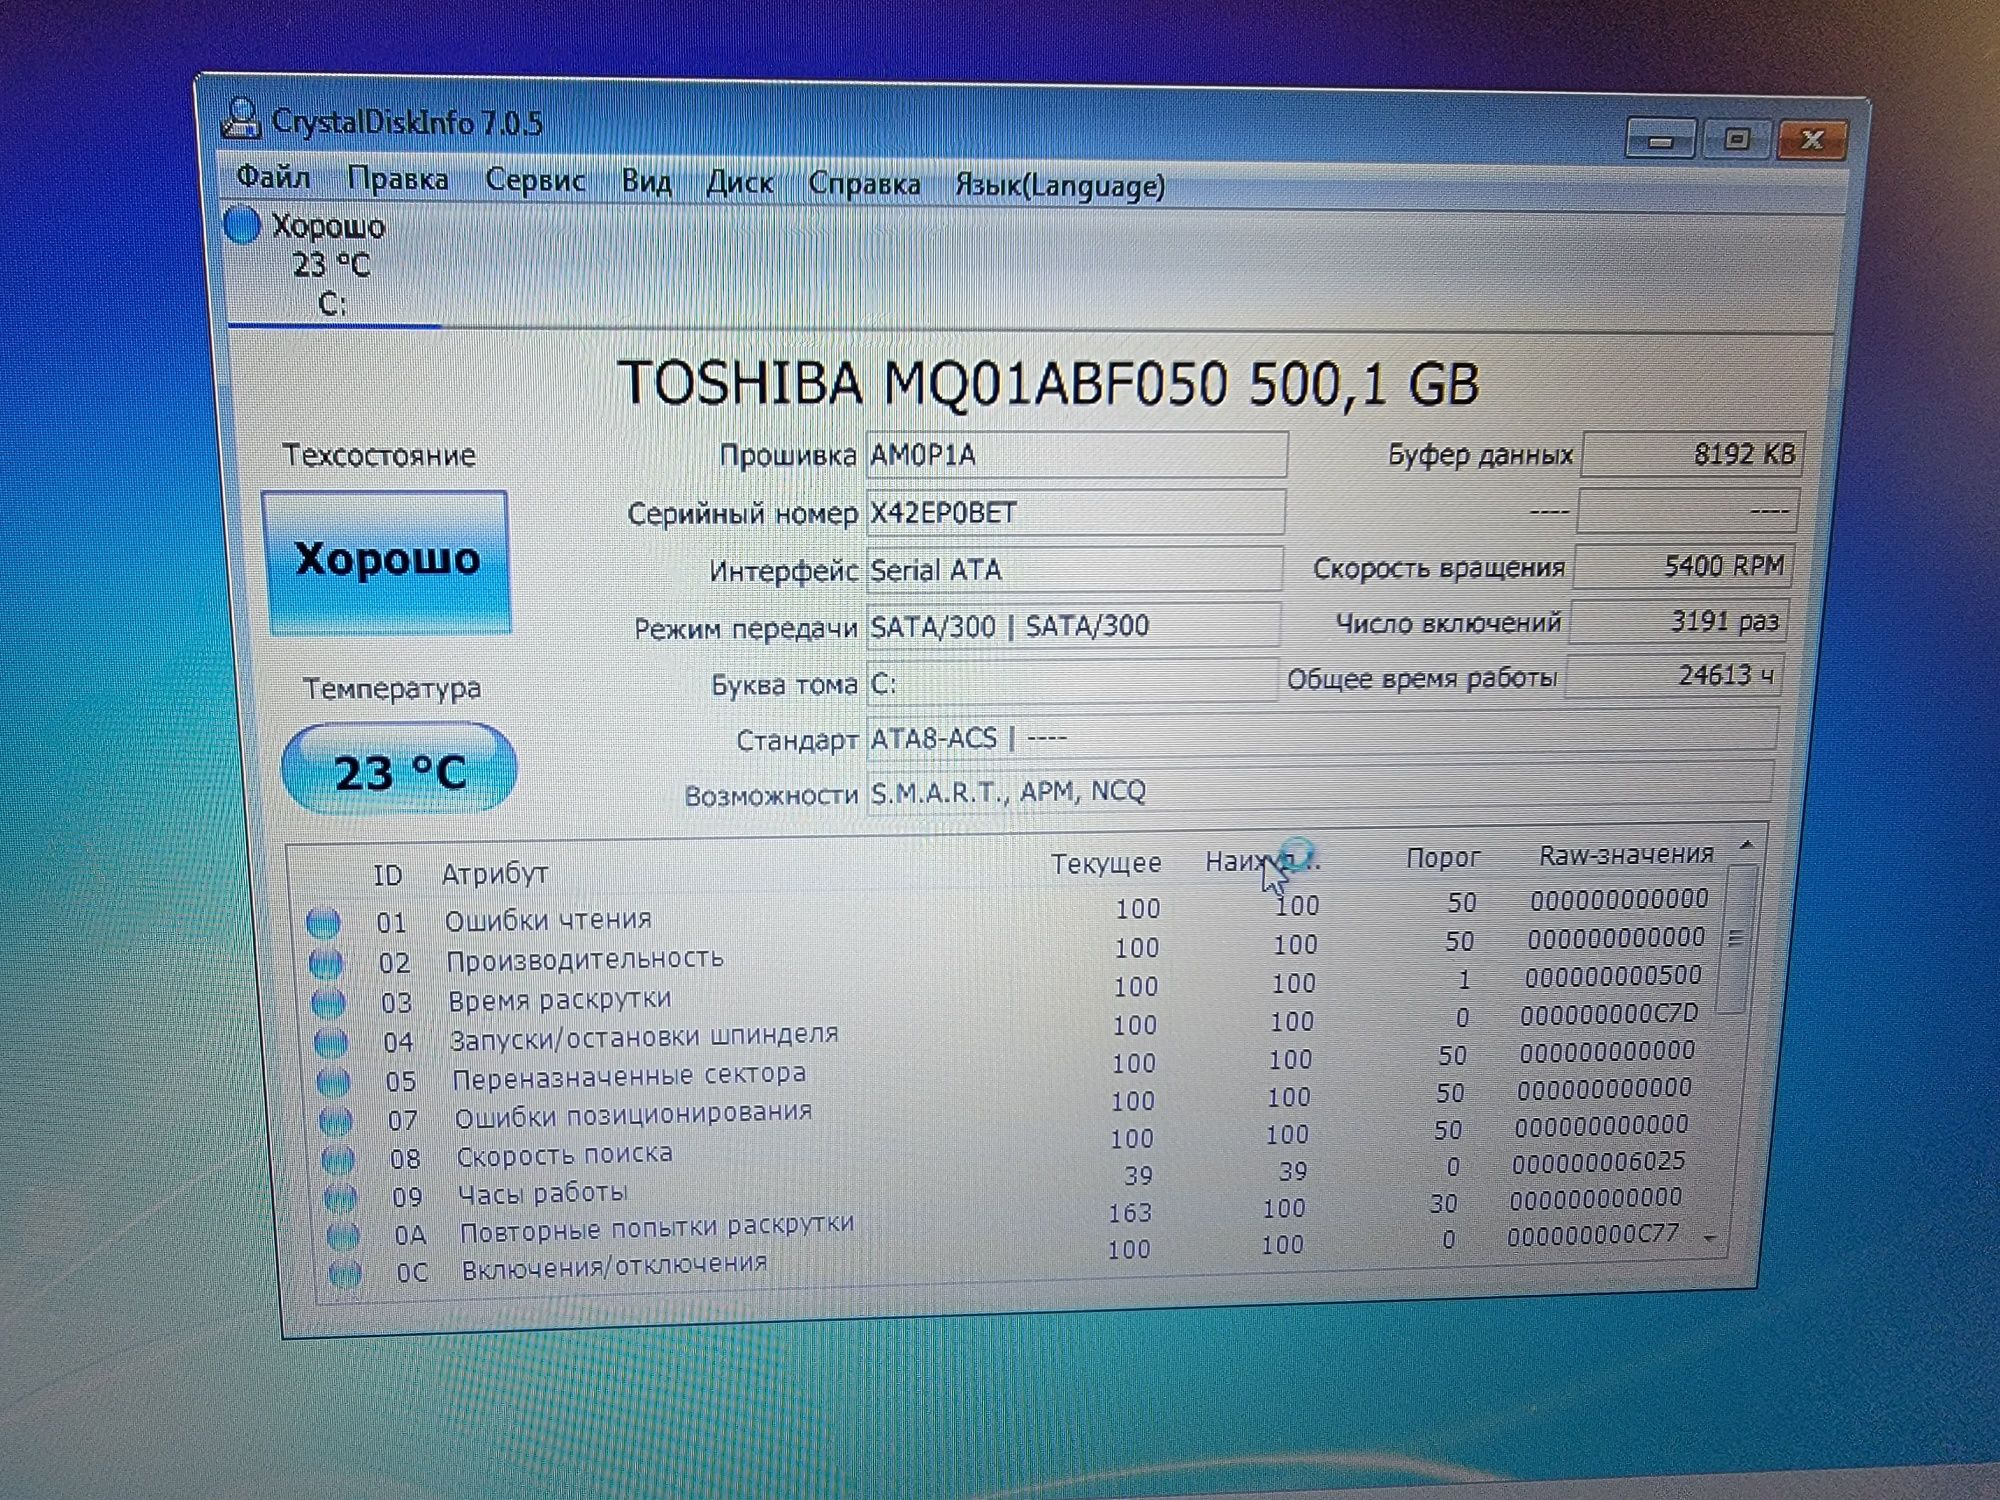Image resolution: width=2000 pixels, height=1500 pixels.
Task: Click the ID column header
Action: point(387,875)
